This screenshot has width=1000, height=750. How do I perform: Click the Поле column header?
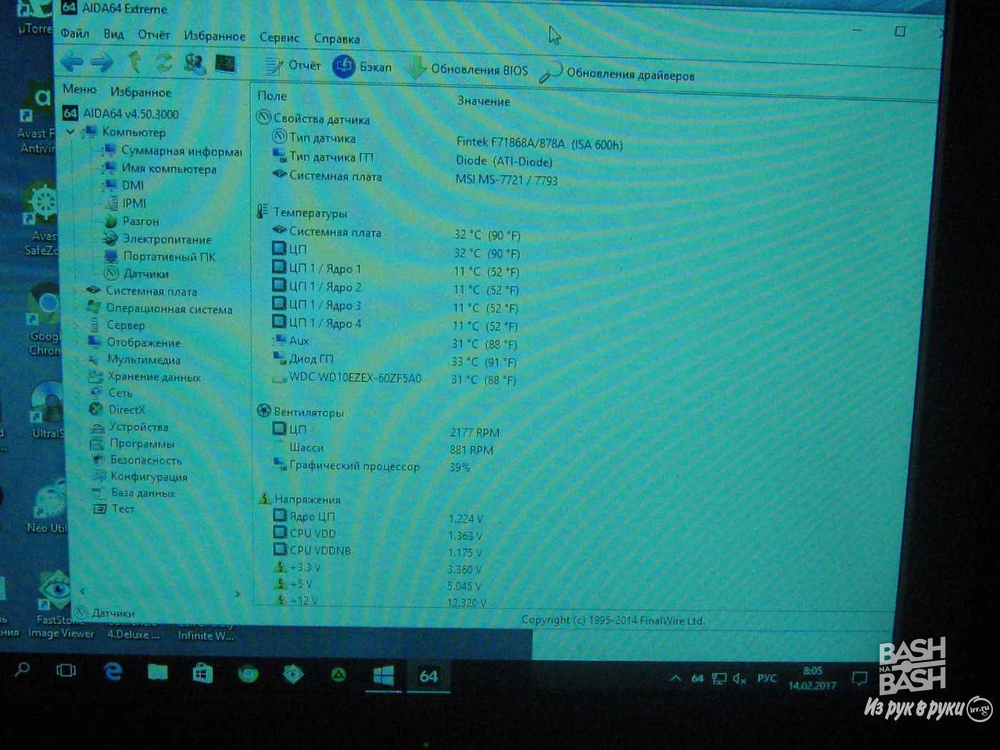coord(272,96)
